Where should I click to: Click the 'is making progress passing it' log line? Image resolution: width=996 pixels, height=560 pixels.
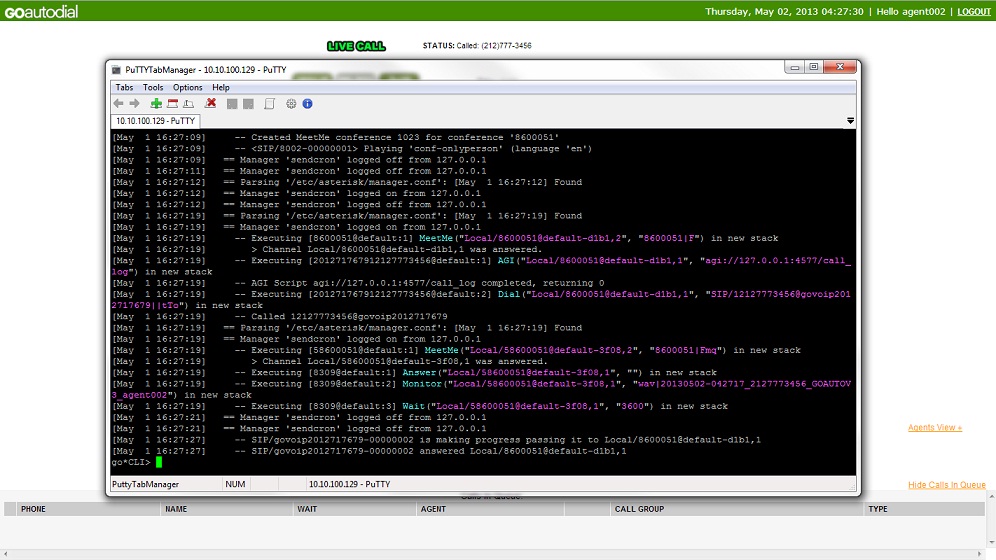(436, 439)
